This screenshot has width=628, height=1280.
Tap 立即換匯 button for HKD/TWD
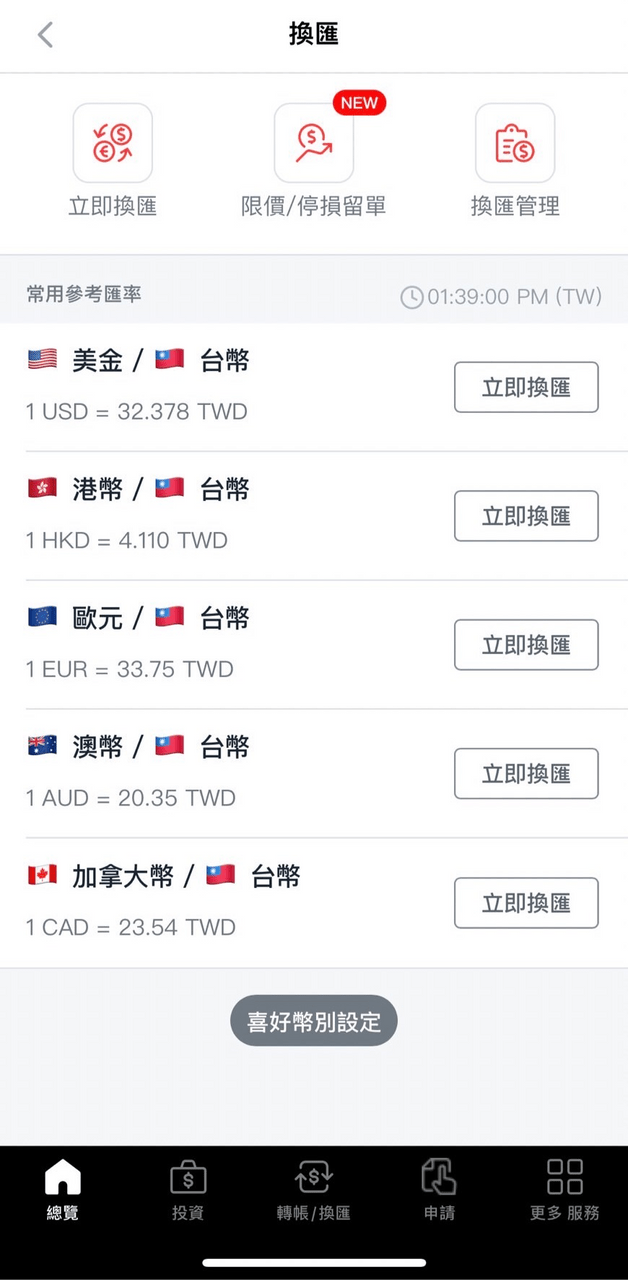point(526,516)
